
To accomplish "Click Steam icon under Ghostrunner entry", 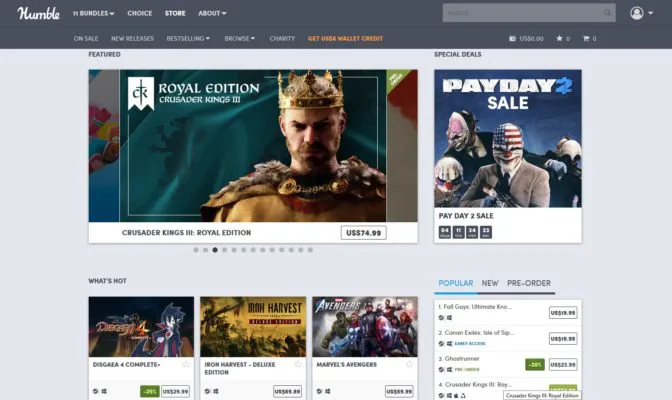I will (441, 370).
